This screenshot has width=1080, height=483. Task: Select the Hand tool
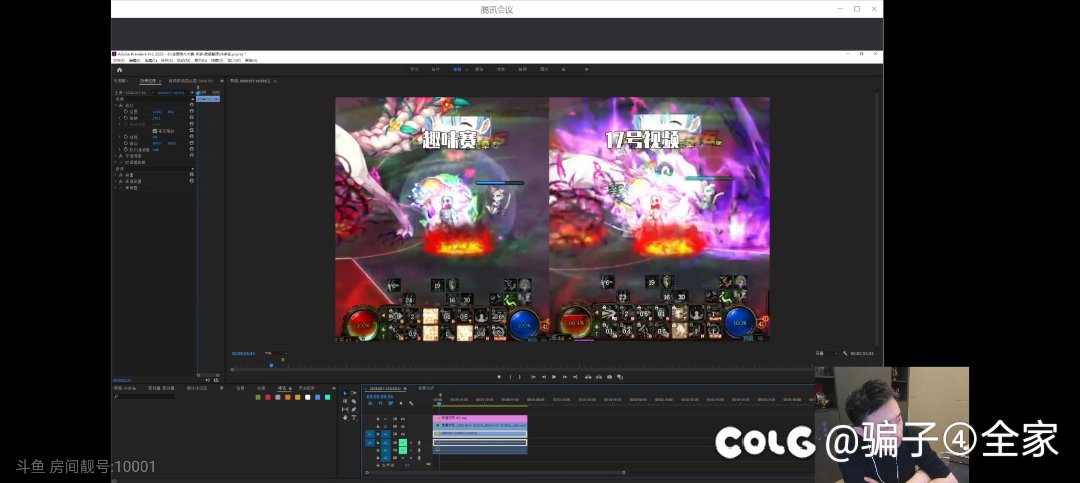point(345,418)
